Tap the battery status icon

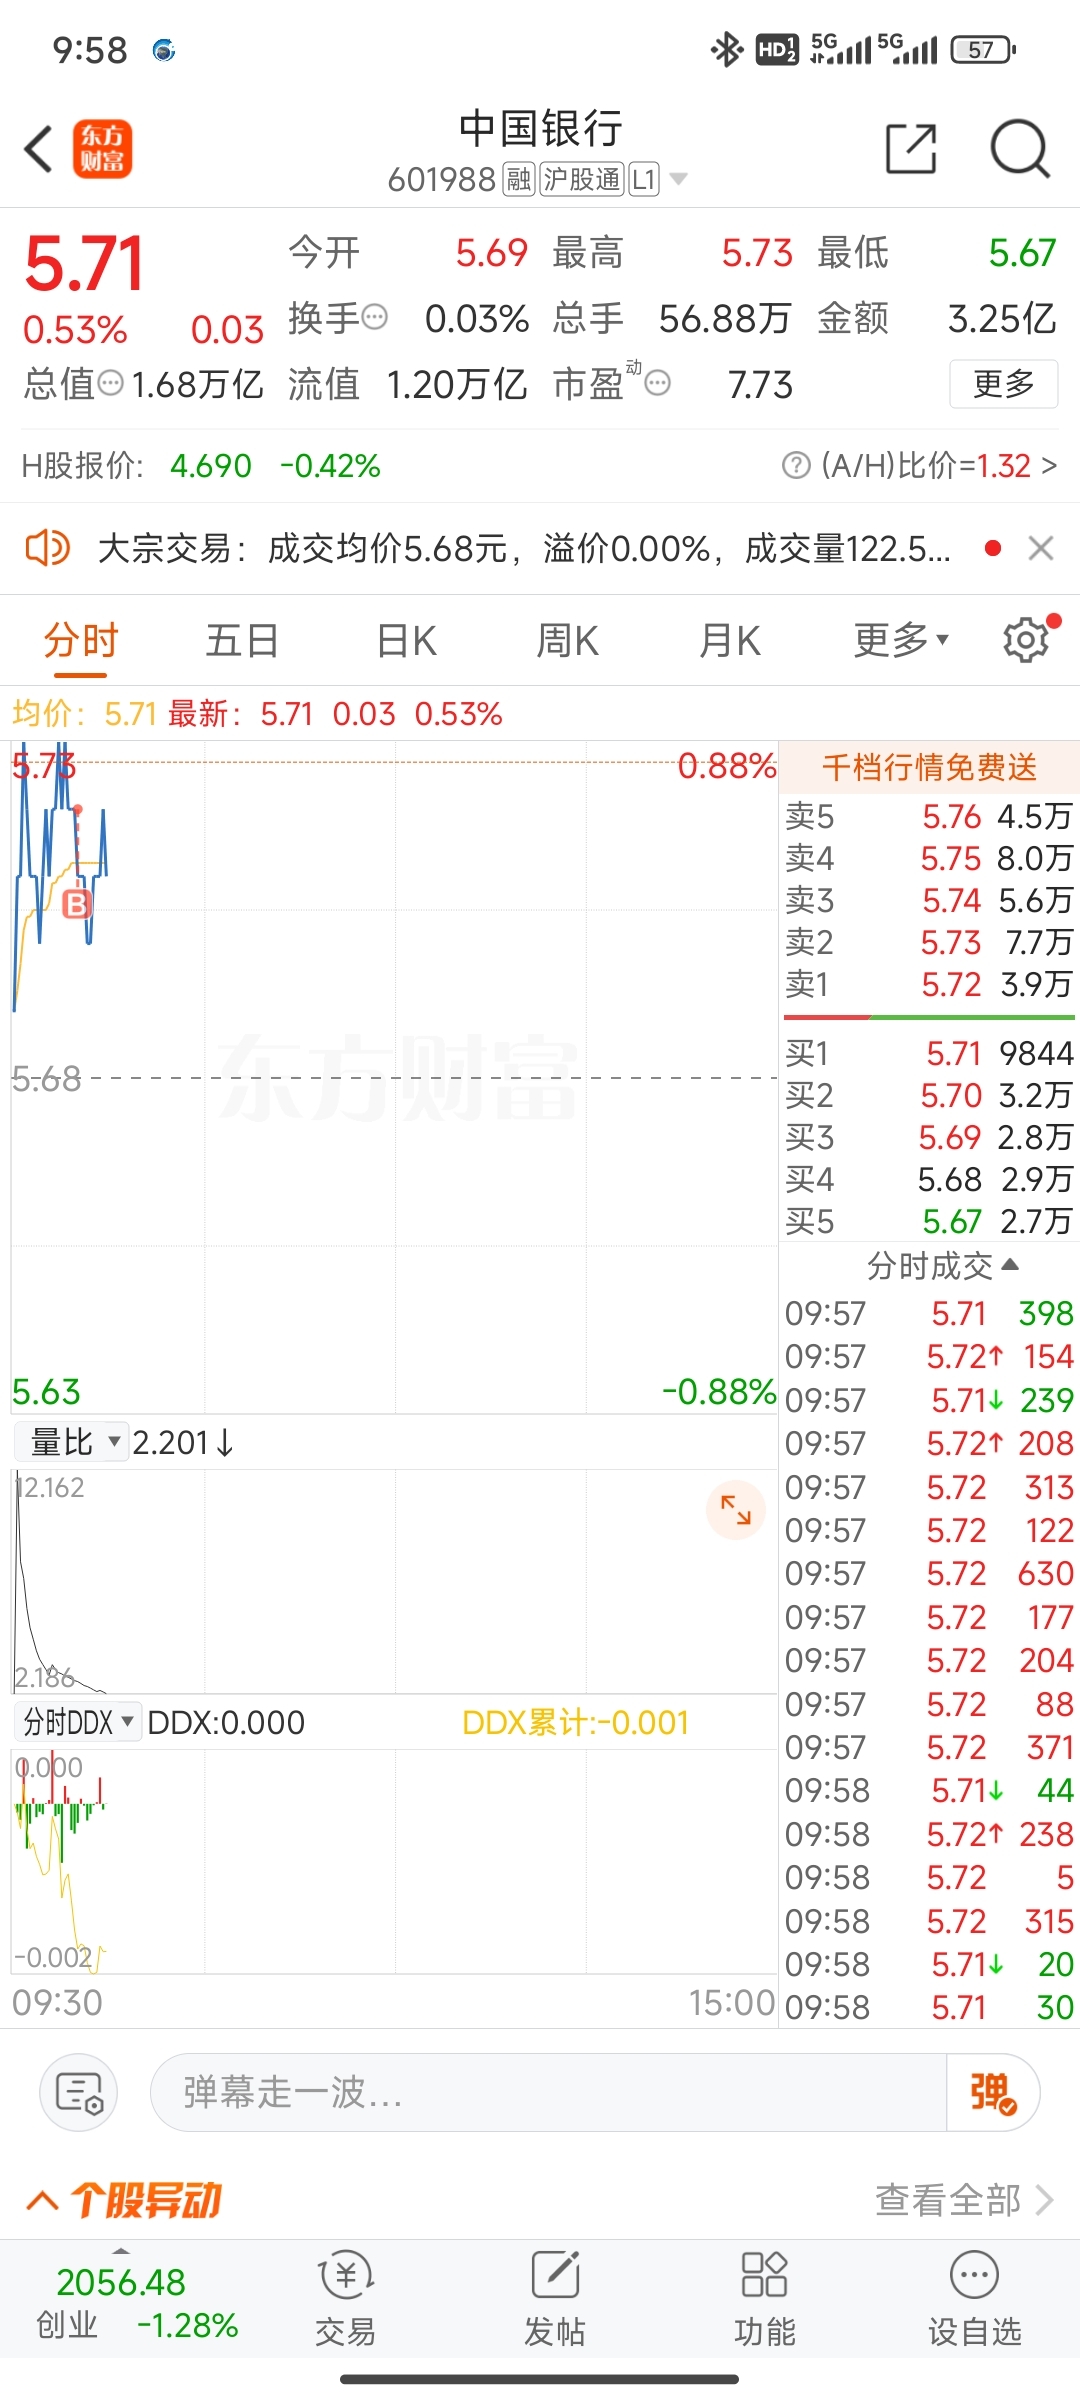point(983,49)
